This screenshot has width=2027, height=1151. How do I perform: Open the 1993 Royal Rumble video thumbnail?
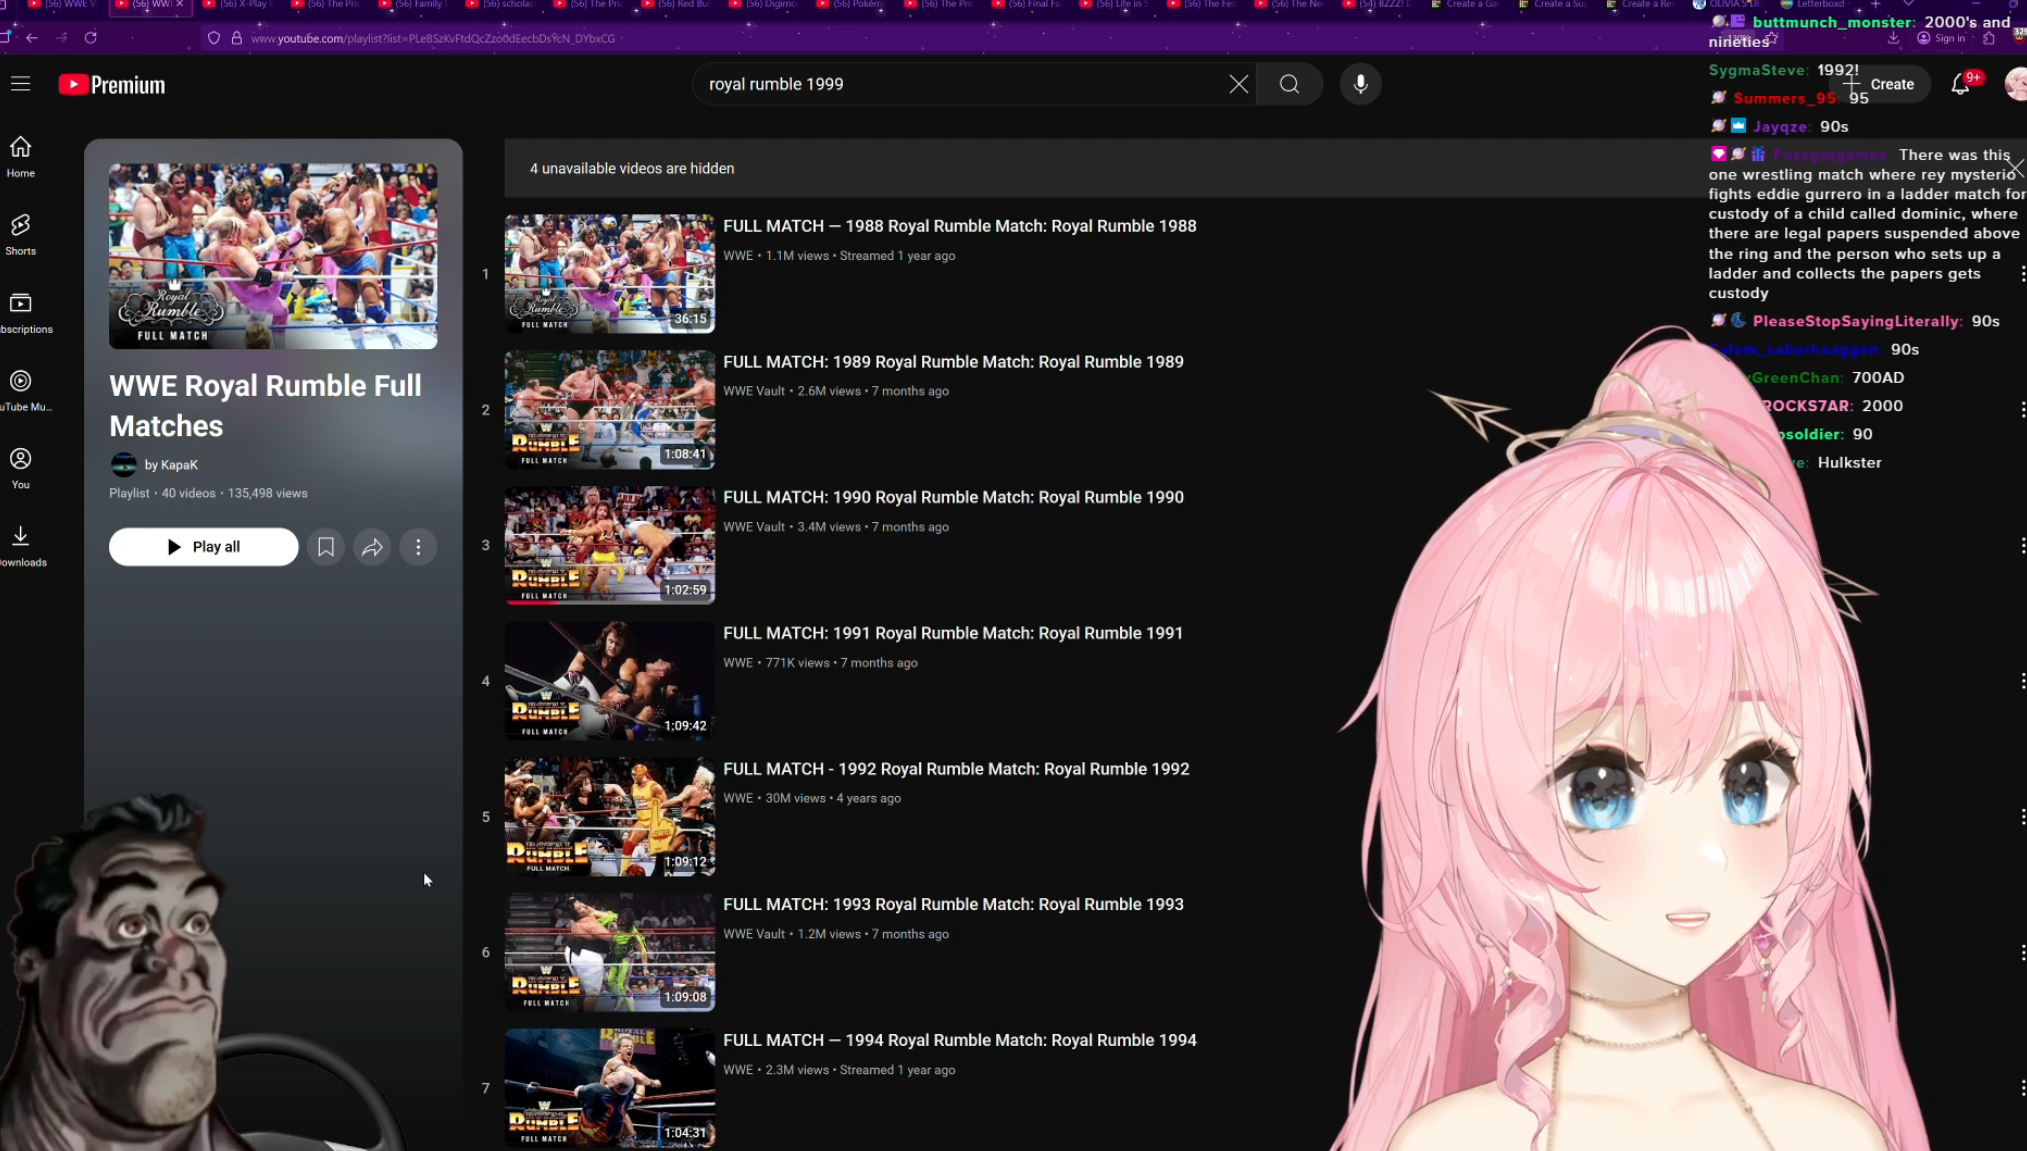[609, 952]
